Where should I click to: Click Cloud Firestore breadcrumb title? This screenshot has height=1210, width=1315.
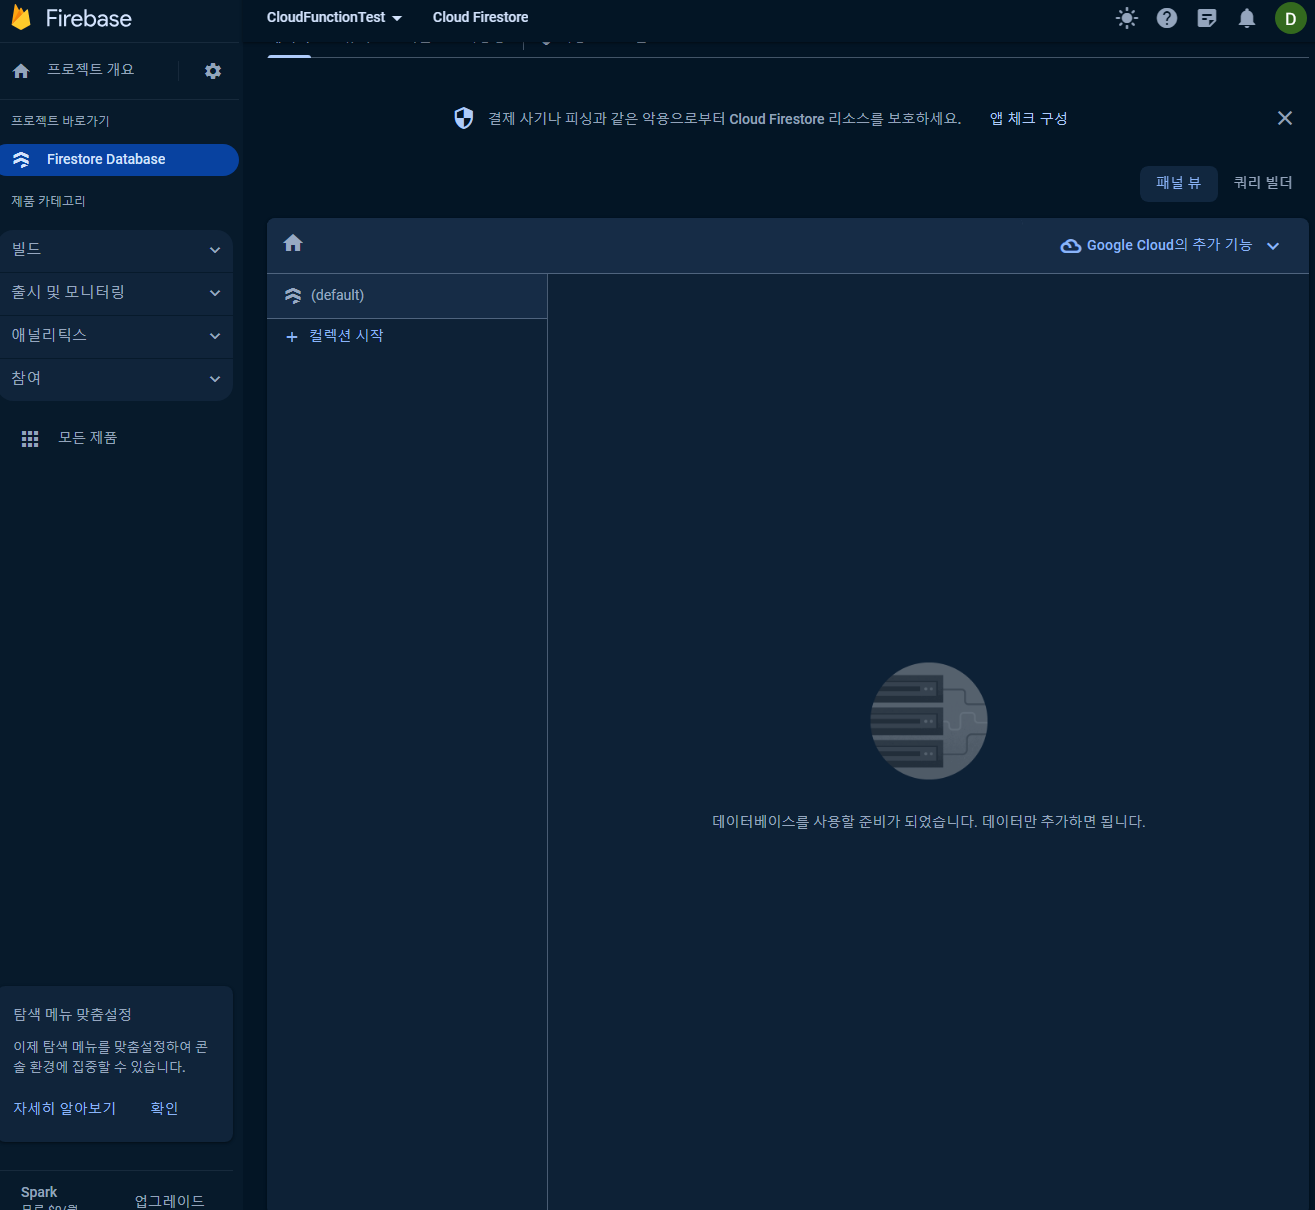tap(480, 17)
